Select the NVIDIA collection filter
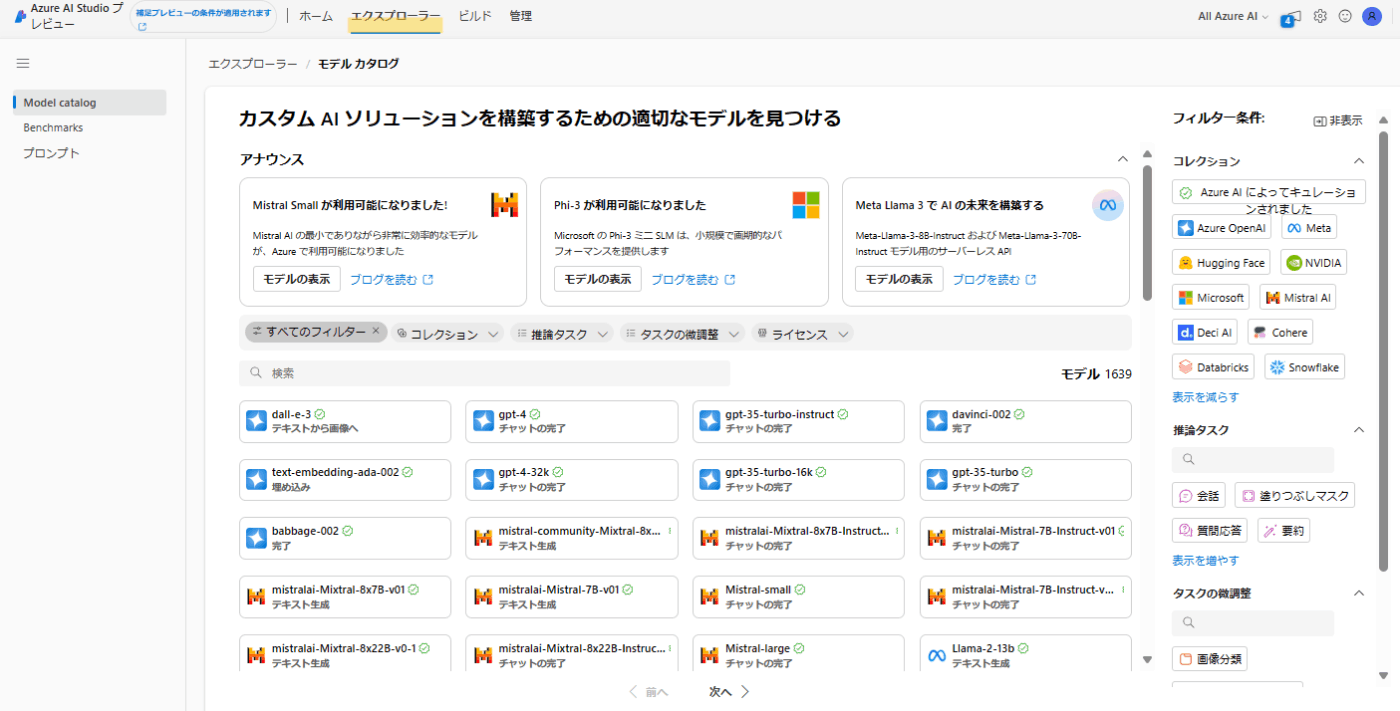The height and width of the screenshot is (711, 1400). (x=1313, y=263)
